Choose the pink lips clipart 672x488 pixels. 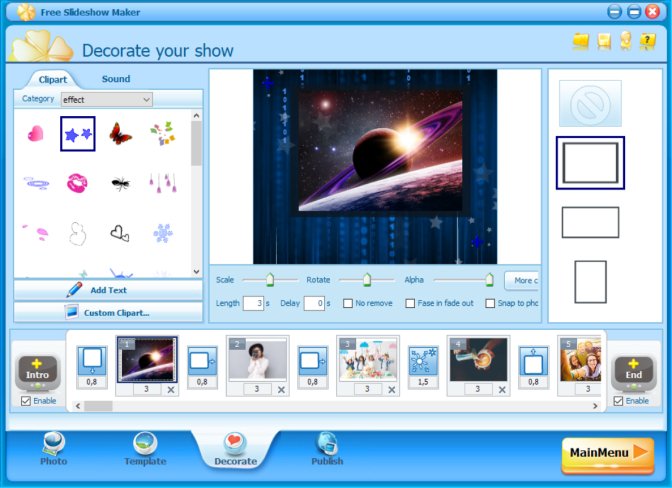point(77,182)
